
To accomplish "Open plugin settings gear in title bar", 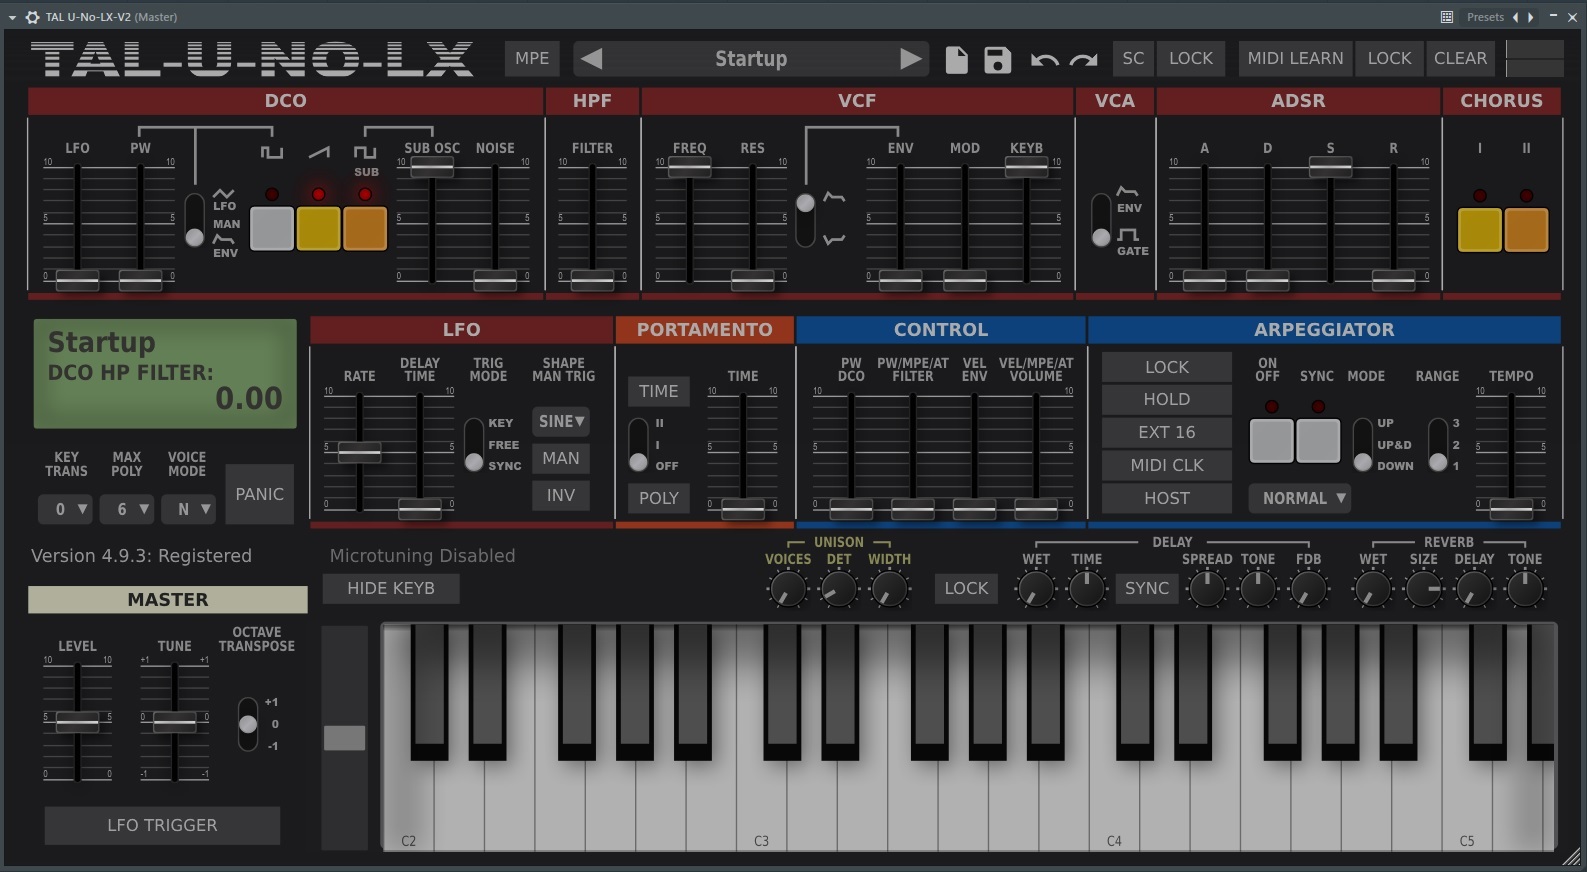I will coord(32,17).
